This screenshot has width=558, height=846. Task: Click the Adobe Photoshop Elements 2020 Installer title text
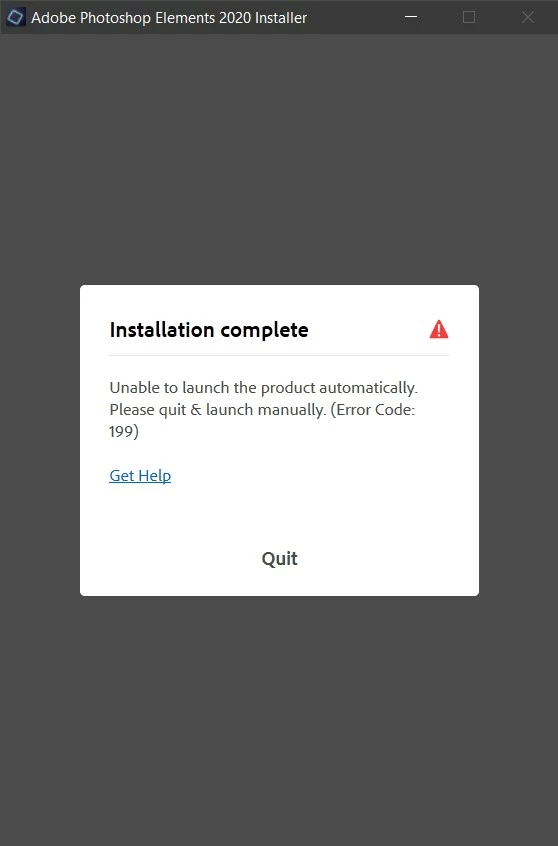169,18
